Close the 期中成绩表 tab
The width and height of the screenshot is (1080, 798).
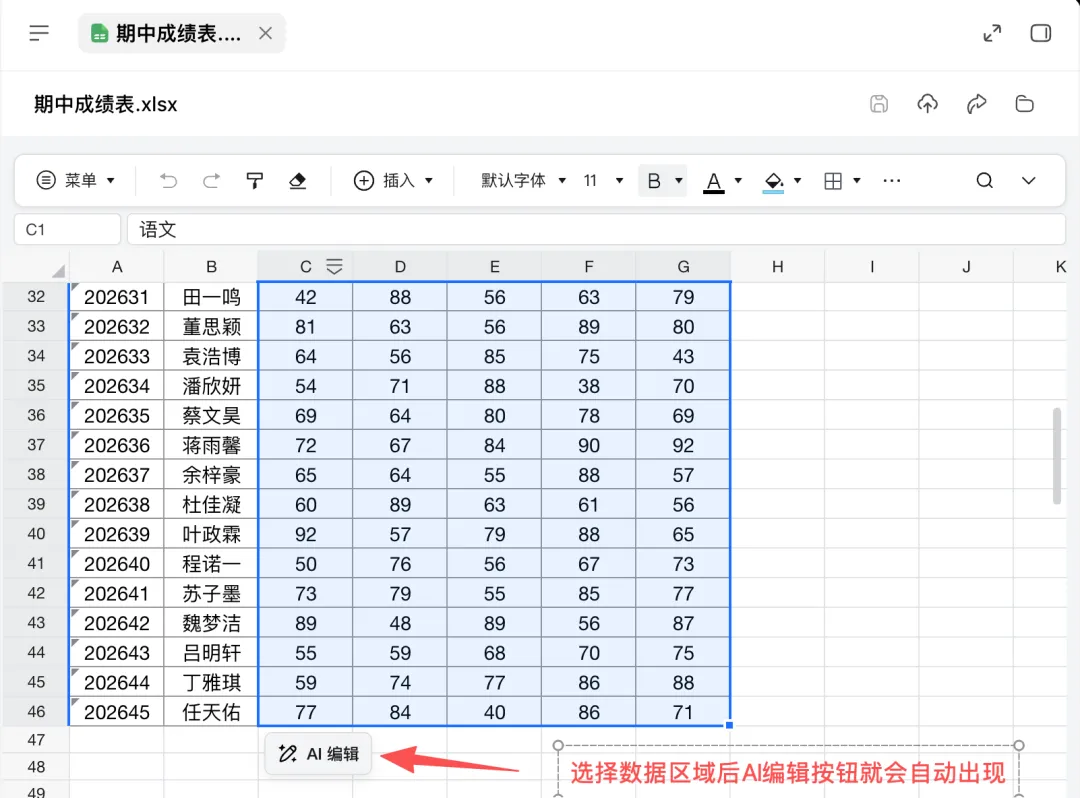tap(265, 33)
